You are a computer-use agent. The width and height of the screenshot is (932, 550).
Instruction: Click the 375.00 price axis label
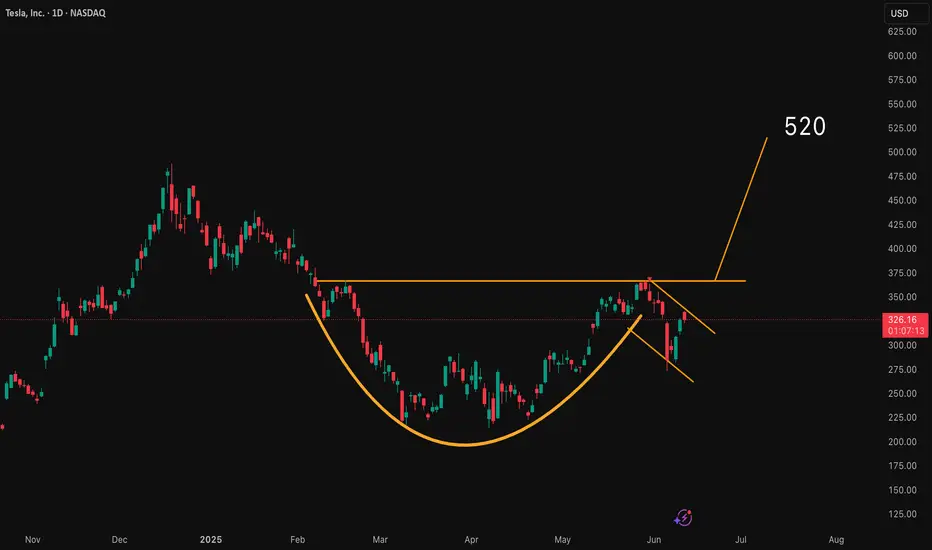tap(902, 273)
